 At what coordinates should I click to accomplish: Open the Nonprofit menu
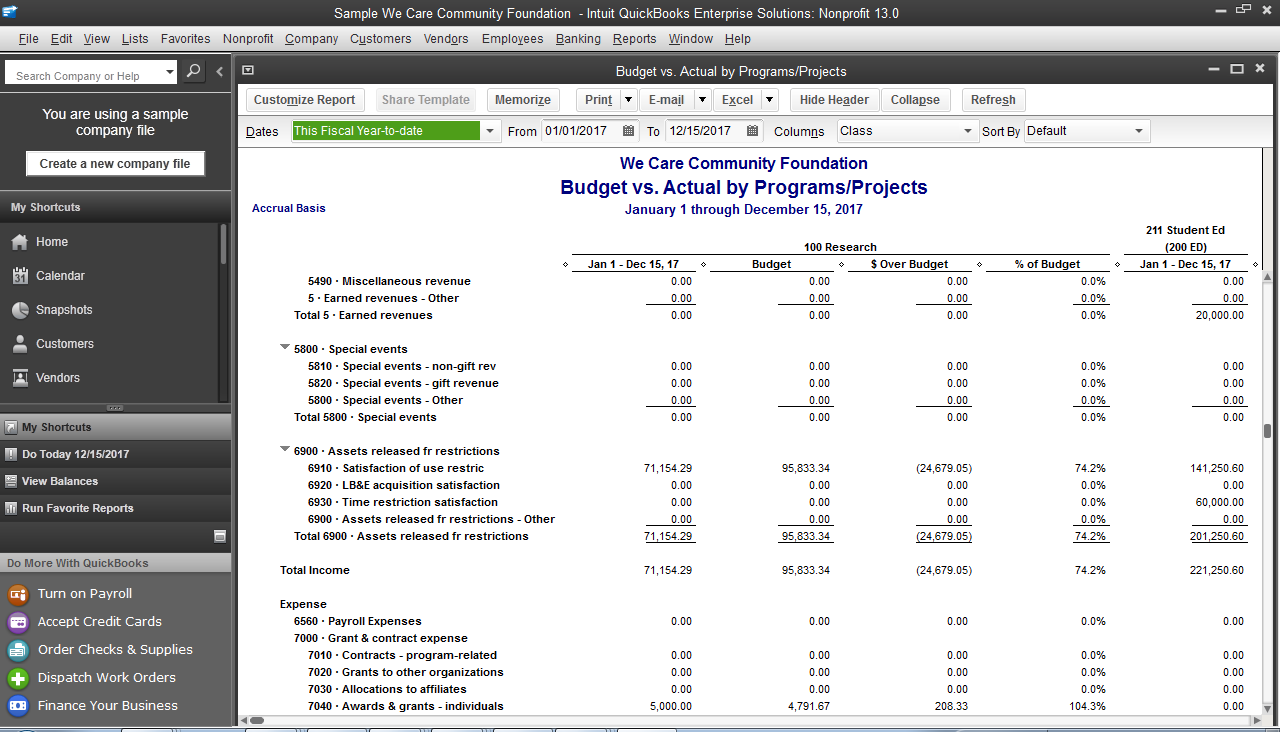pyautogui.click(x=248, y=39)
